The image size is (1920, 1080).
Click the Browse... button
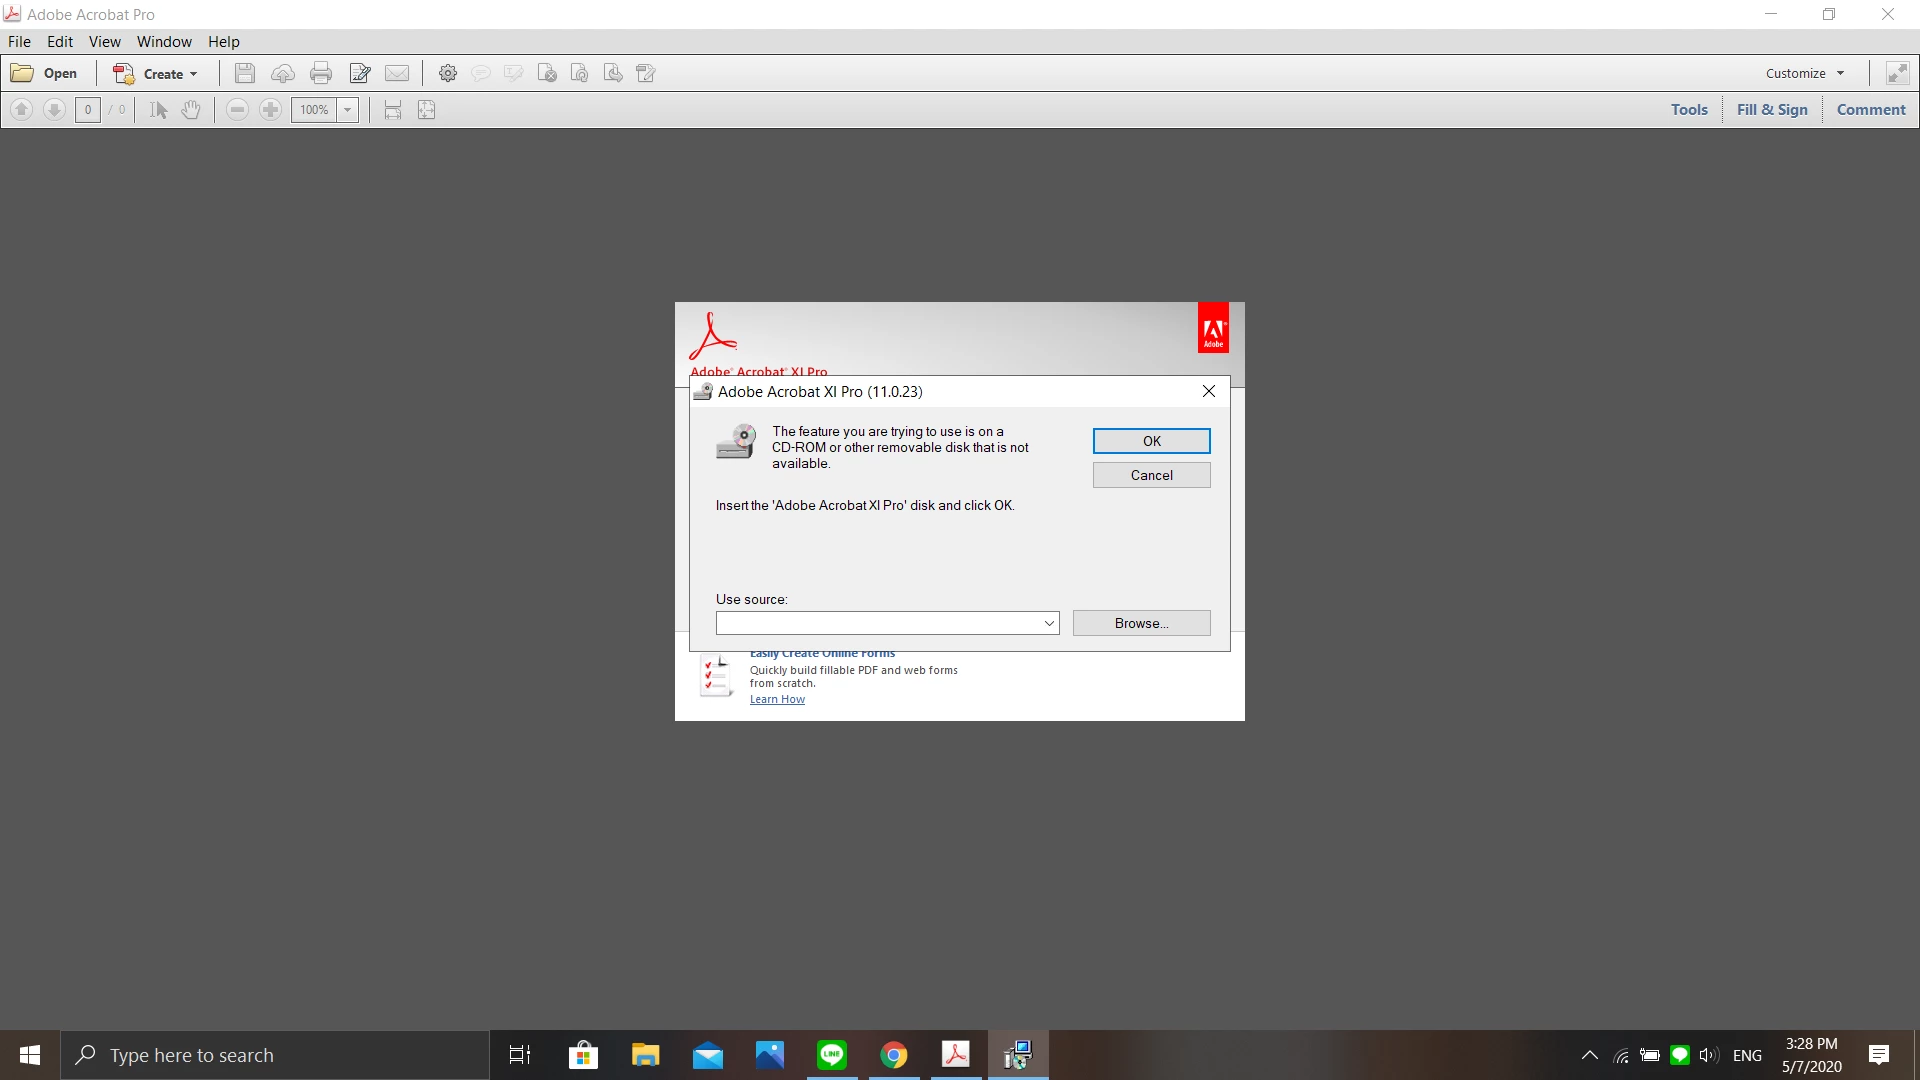click(x=1141, y=623)
